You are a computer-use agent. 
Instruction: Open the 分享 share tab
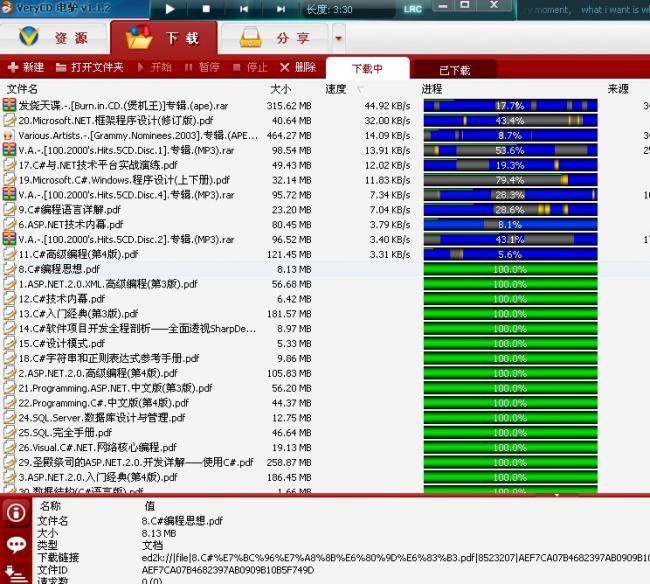[274, 38]
